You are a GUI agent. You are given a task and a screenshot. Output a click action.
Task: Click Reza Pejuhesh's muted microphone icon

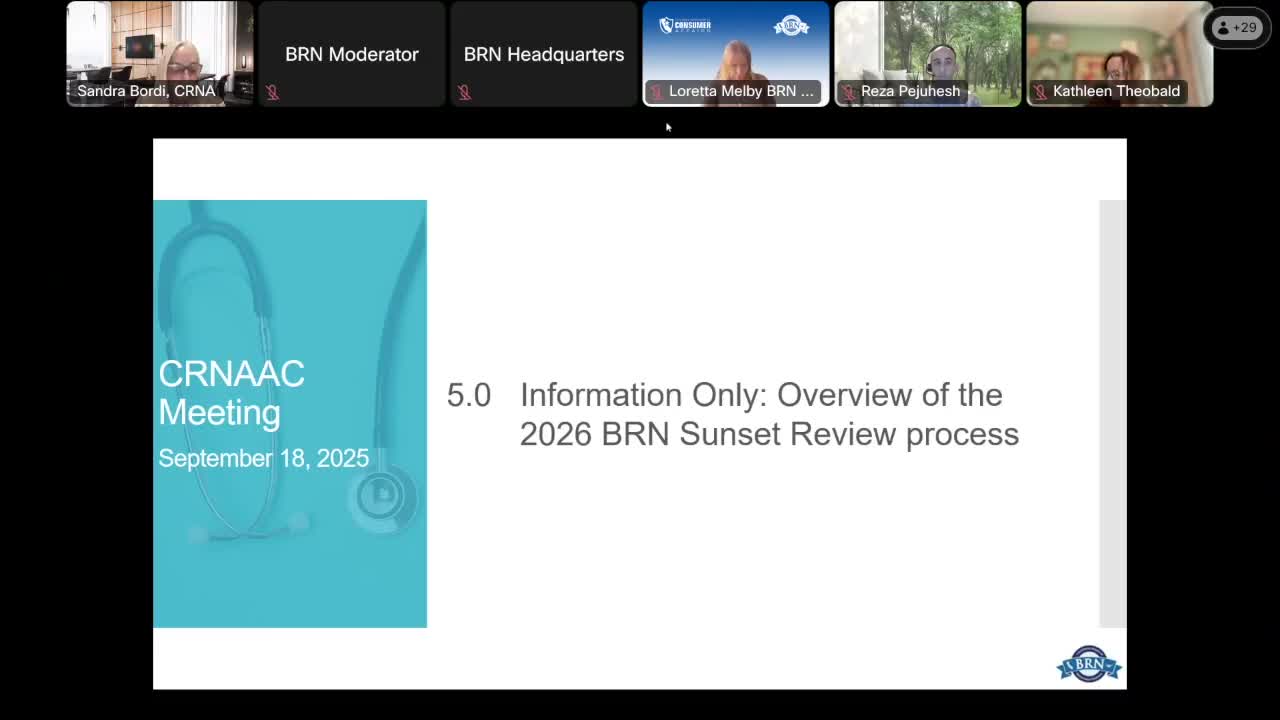(848, 91)
